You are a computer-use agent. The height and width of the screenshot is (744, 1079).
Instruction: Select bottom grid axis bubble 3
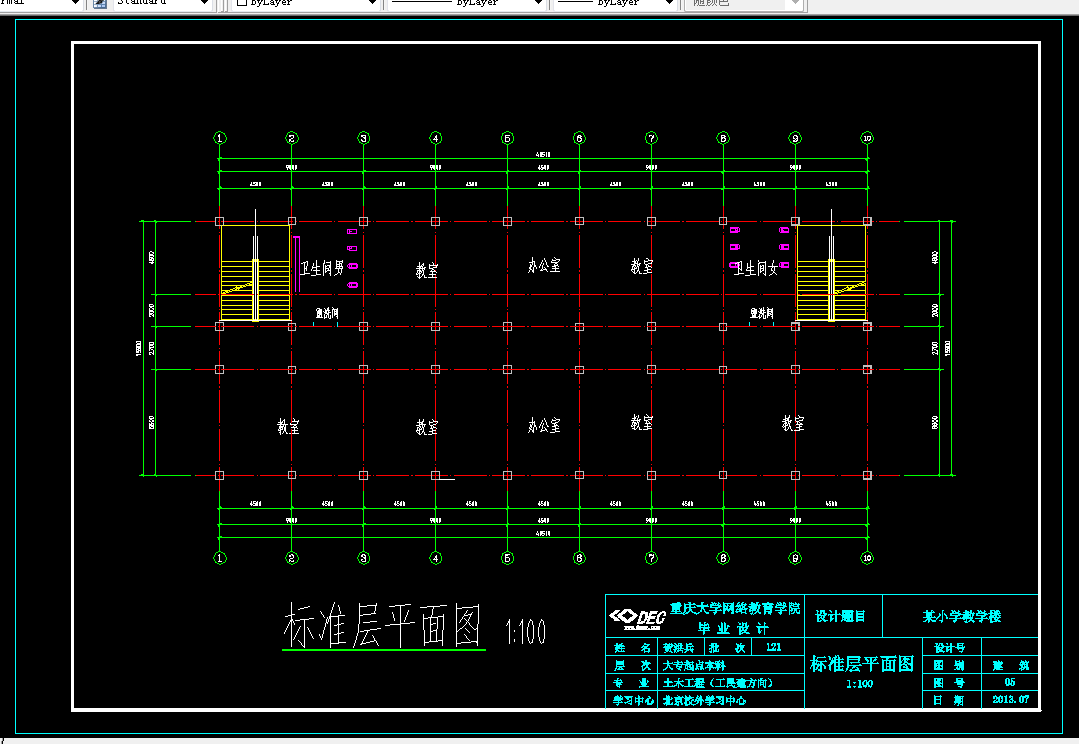click(x=363, y=558)
